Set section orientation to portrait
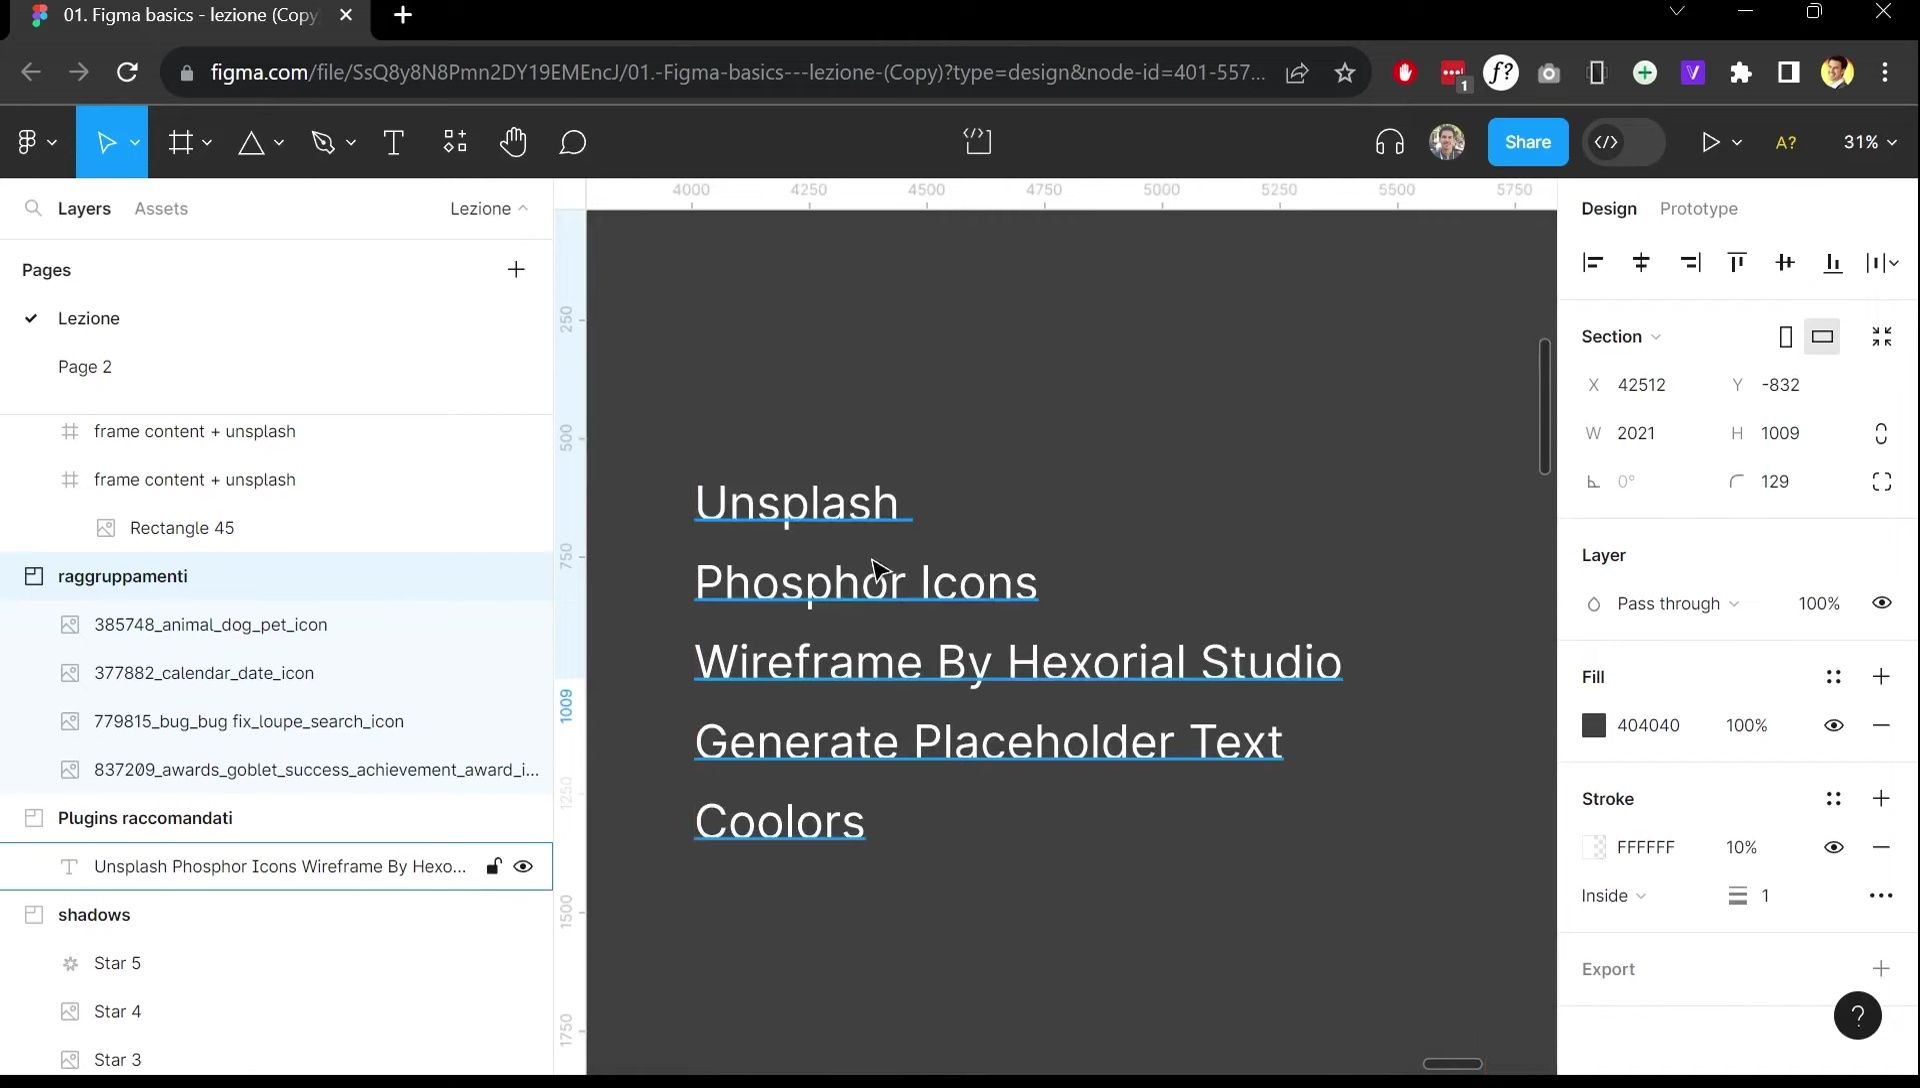The width and height of the screenshot is (1920, 1088). pos(1786,337)
